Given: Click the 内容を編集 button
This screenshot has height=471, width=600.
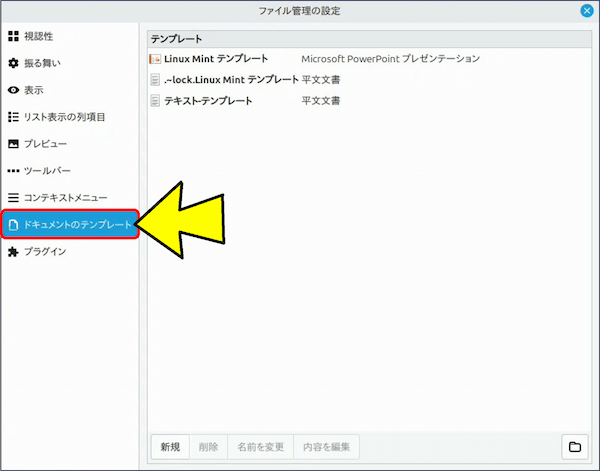Looking at the screenshot, I should pyautogui.click(x=326, y=447).
